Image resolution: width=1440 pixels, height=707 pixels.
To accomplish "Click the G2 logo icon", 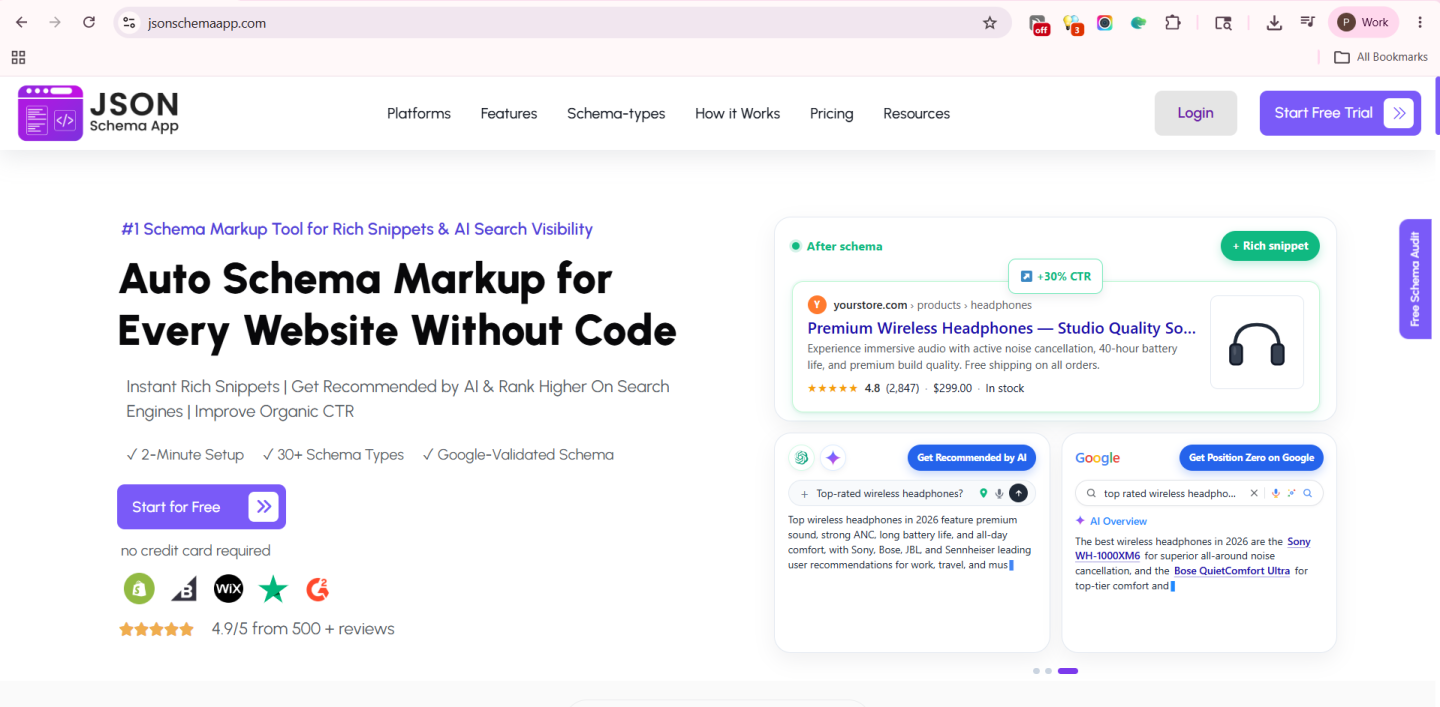I will (318, 589).
